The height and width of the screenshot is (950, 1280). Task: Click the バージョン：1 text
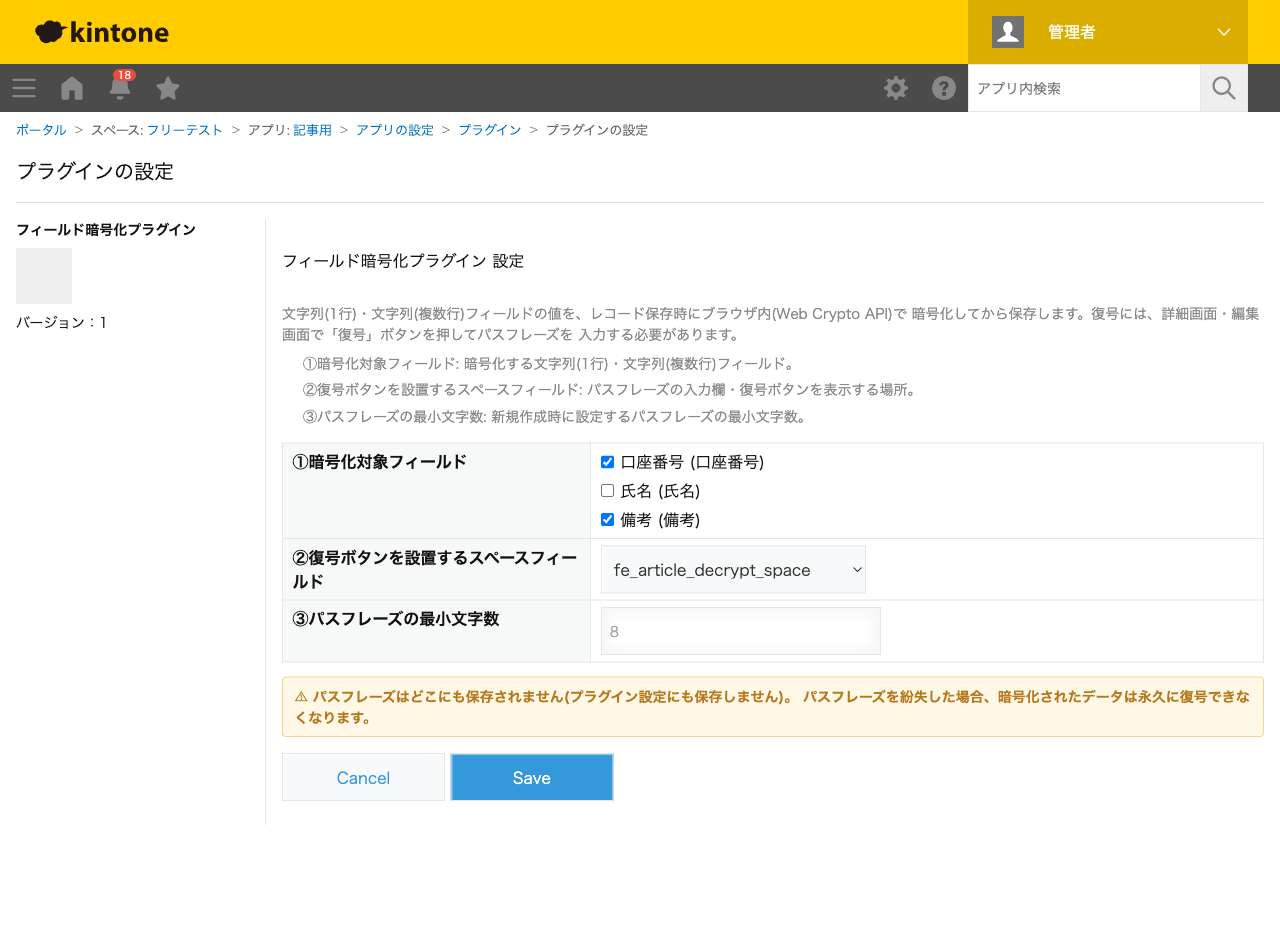(61, 322)
